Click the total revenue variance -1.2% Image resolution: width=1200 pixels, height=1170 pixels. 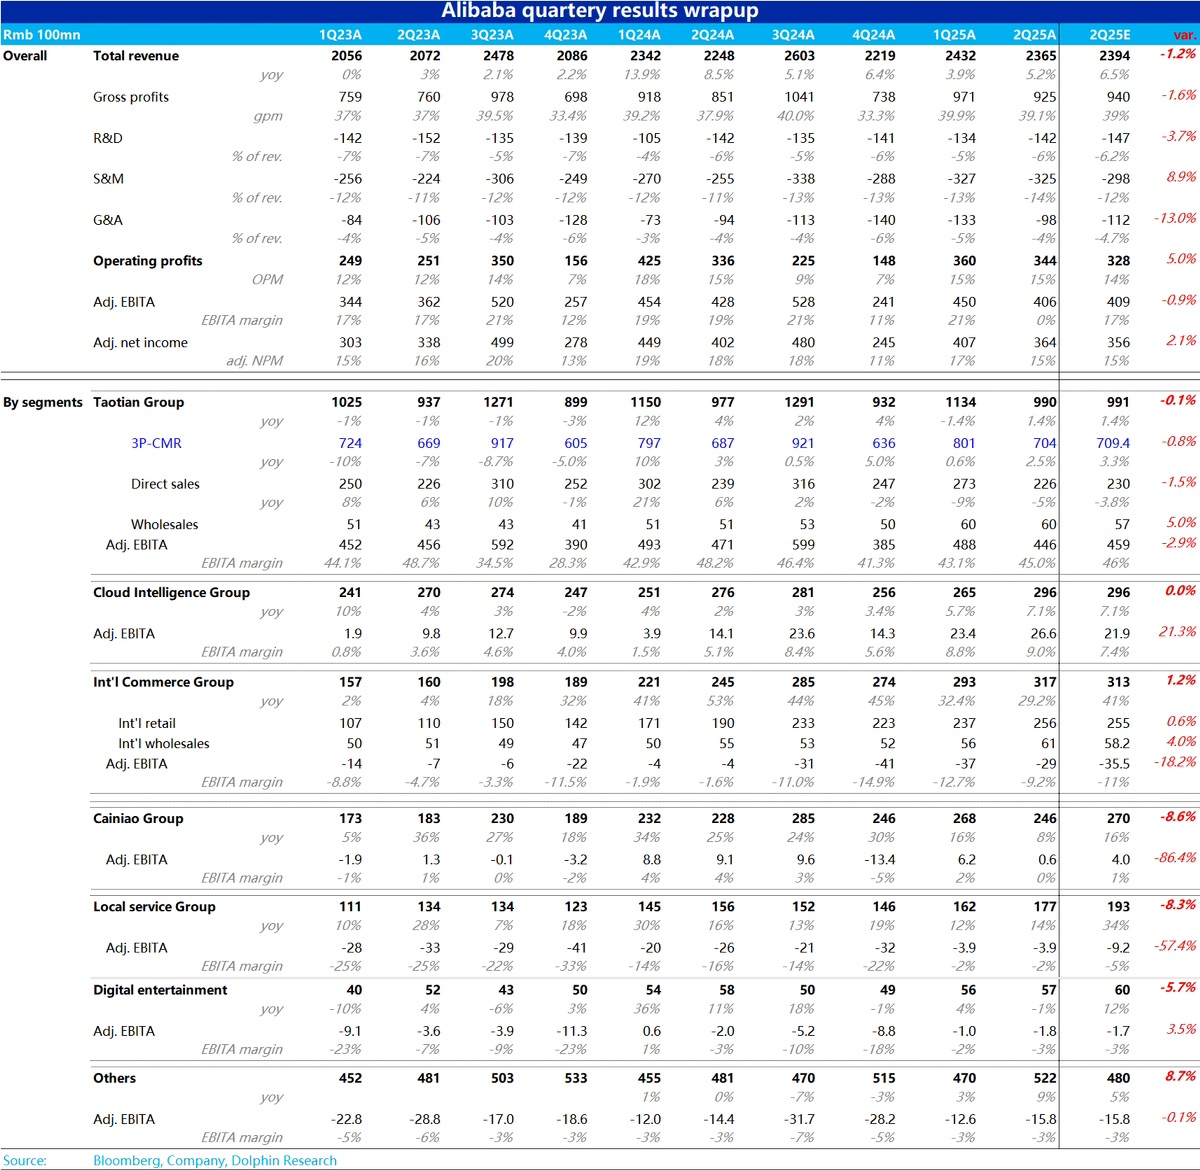click(x=1178, y=54)
